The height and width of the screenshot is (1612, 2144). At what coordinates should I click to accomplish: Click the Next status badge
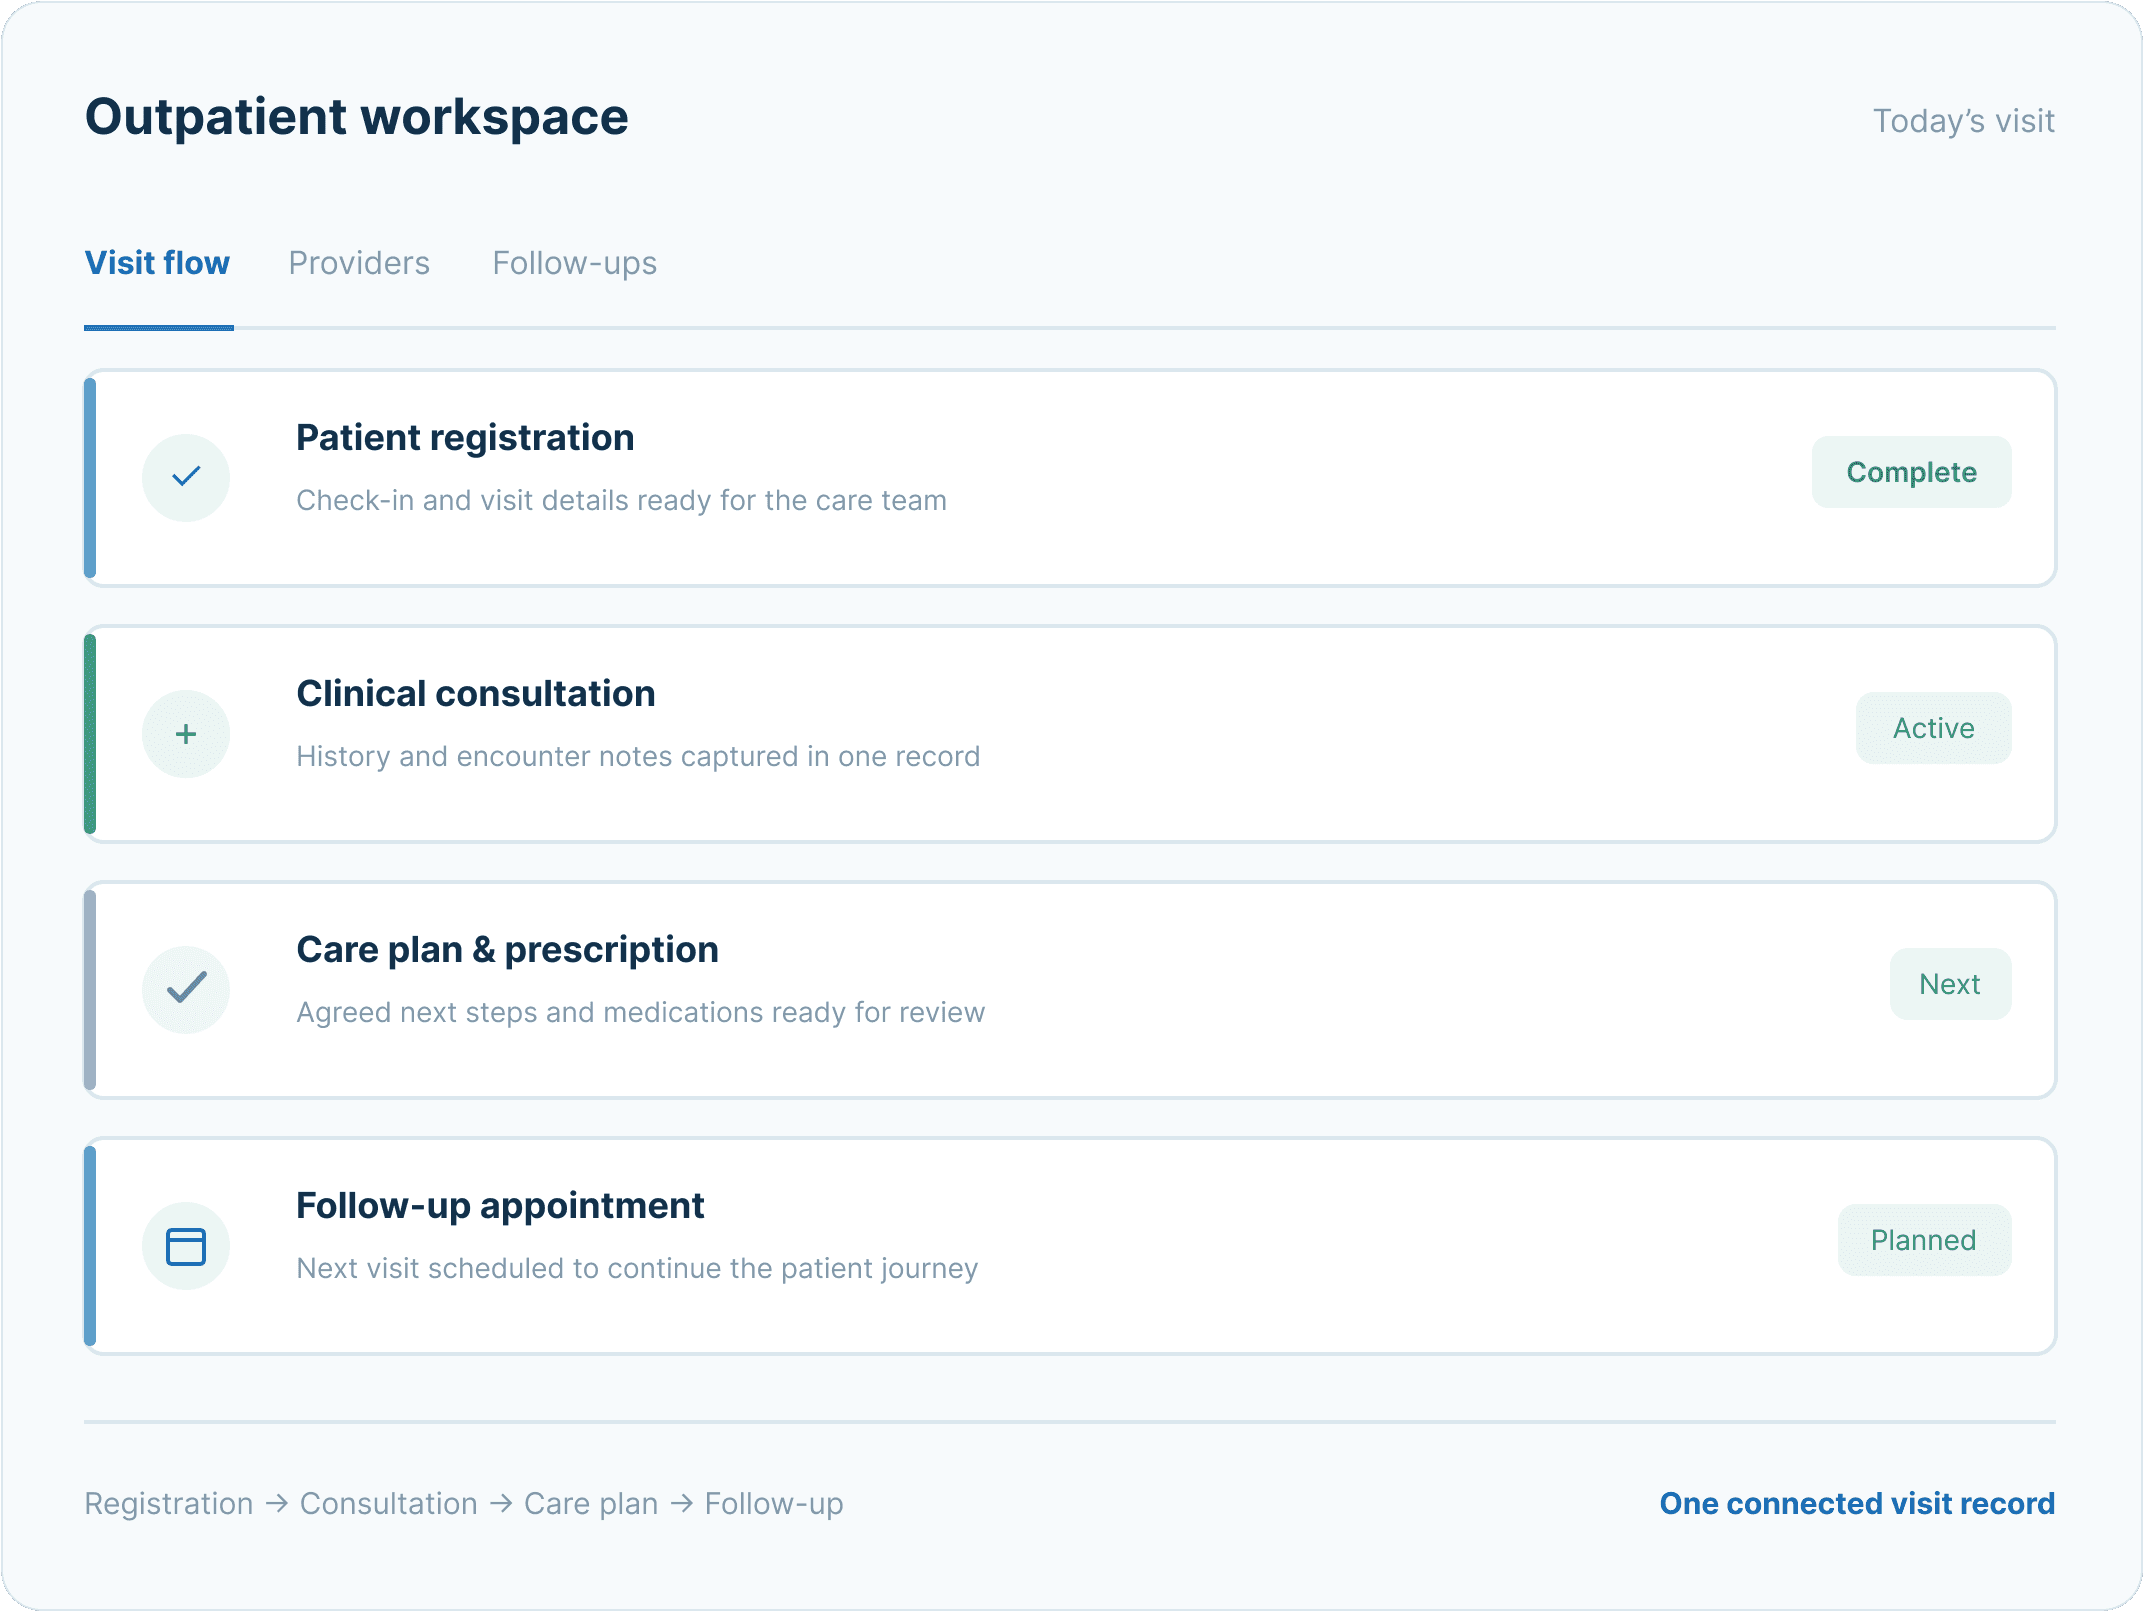[x=1950, y=984]
